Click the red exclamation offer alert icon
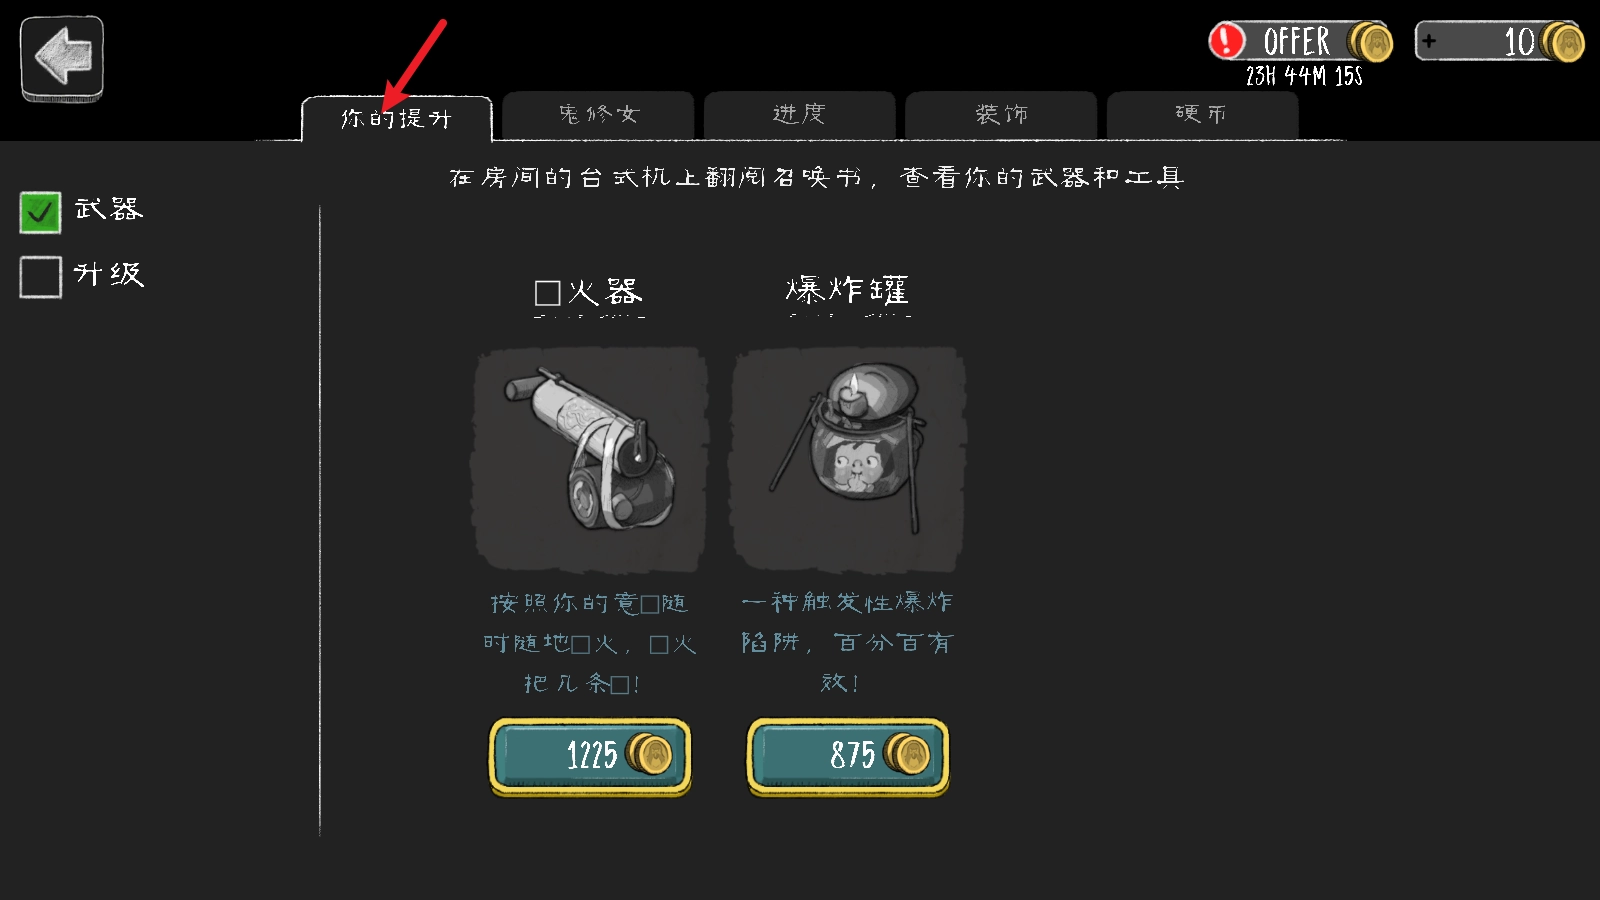This screenshot has height=900, width=1600. [x=1227, y=41]
